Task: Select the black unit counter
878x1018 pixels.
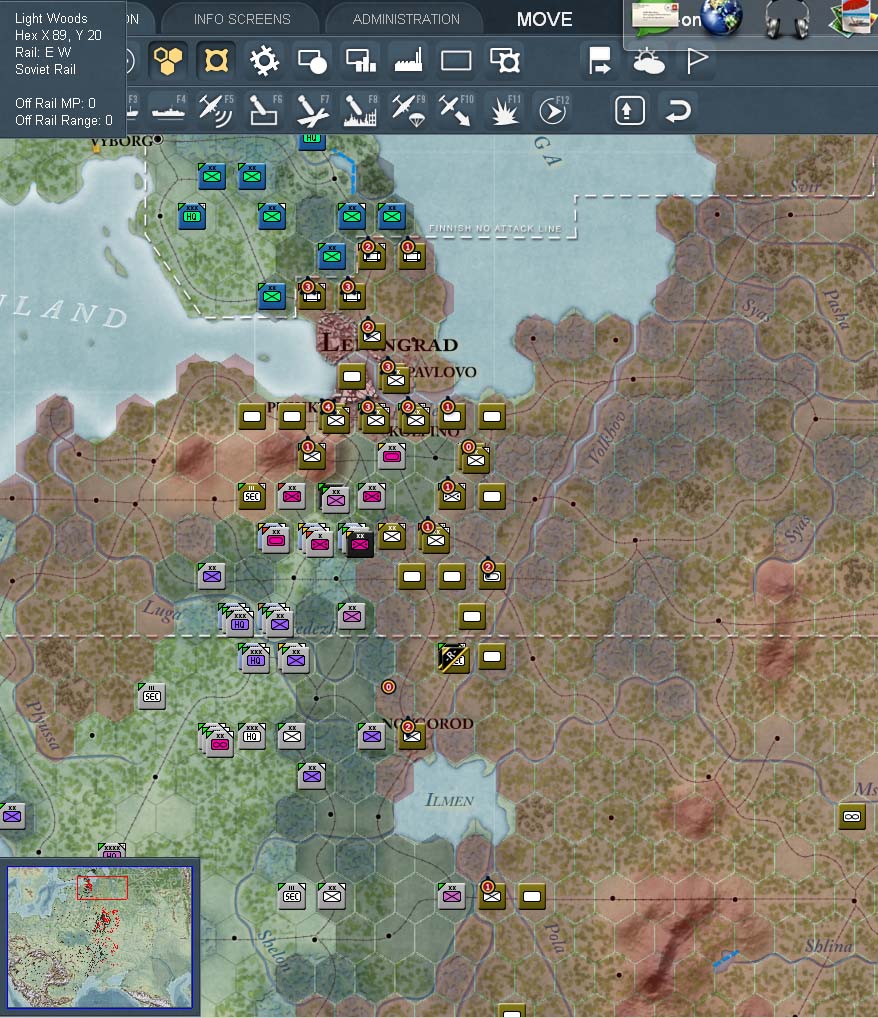Action: coord(359,544)
